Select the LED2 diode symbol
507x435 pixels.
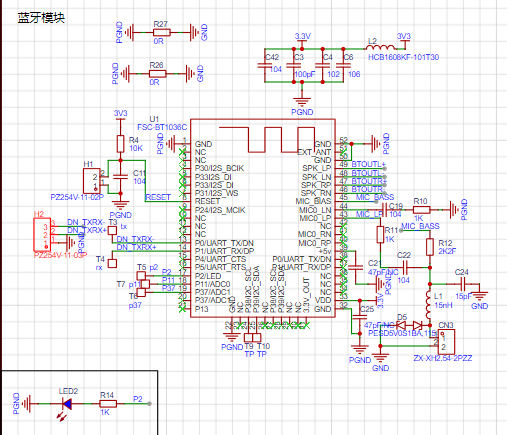67,404
